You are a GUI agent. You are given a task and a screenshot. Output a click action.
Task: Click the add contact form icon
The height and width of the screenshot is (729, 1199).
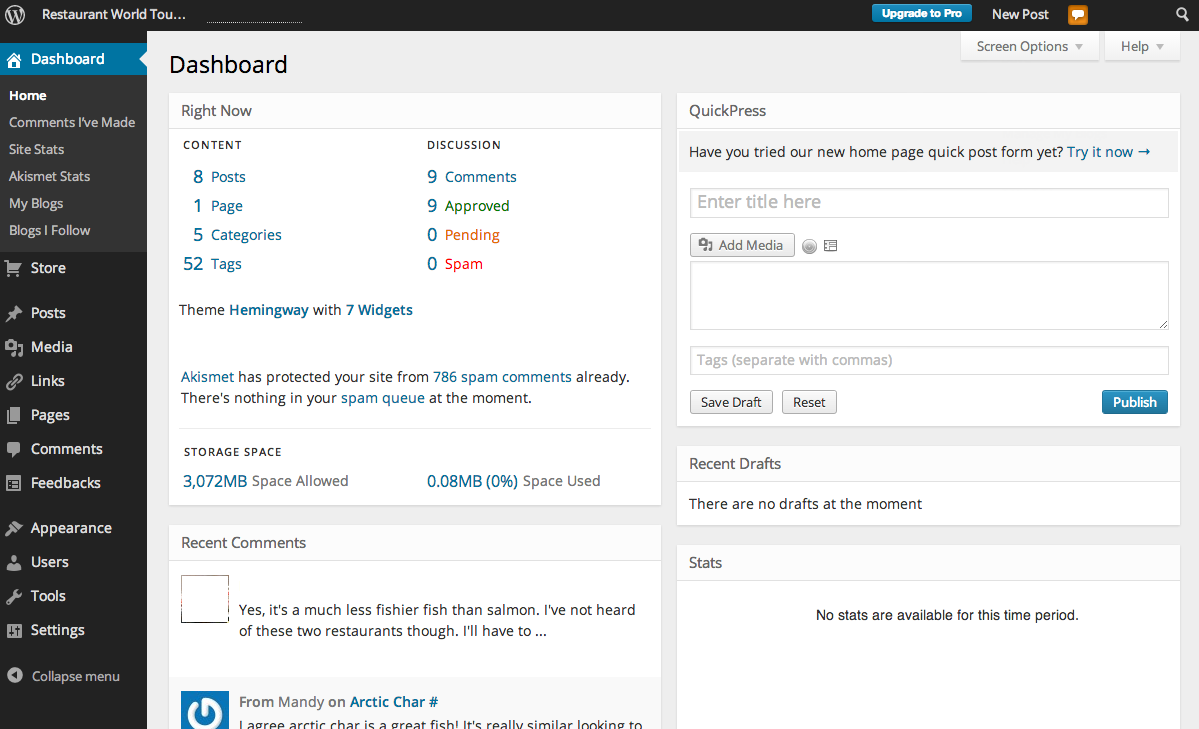coord(830,246)
